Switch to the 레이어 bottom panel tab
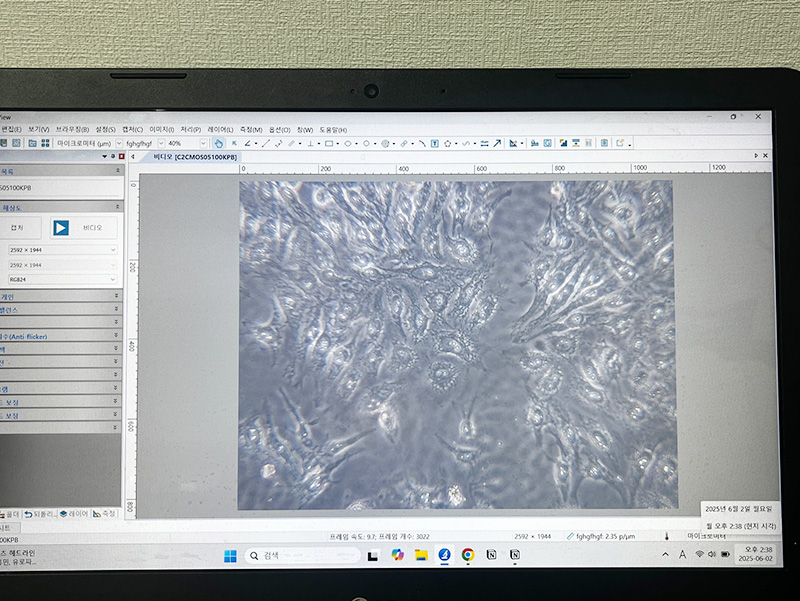The image size is (800, 601). [73, 513]
